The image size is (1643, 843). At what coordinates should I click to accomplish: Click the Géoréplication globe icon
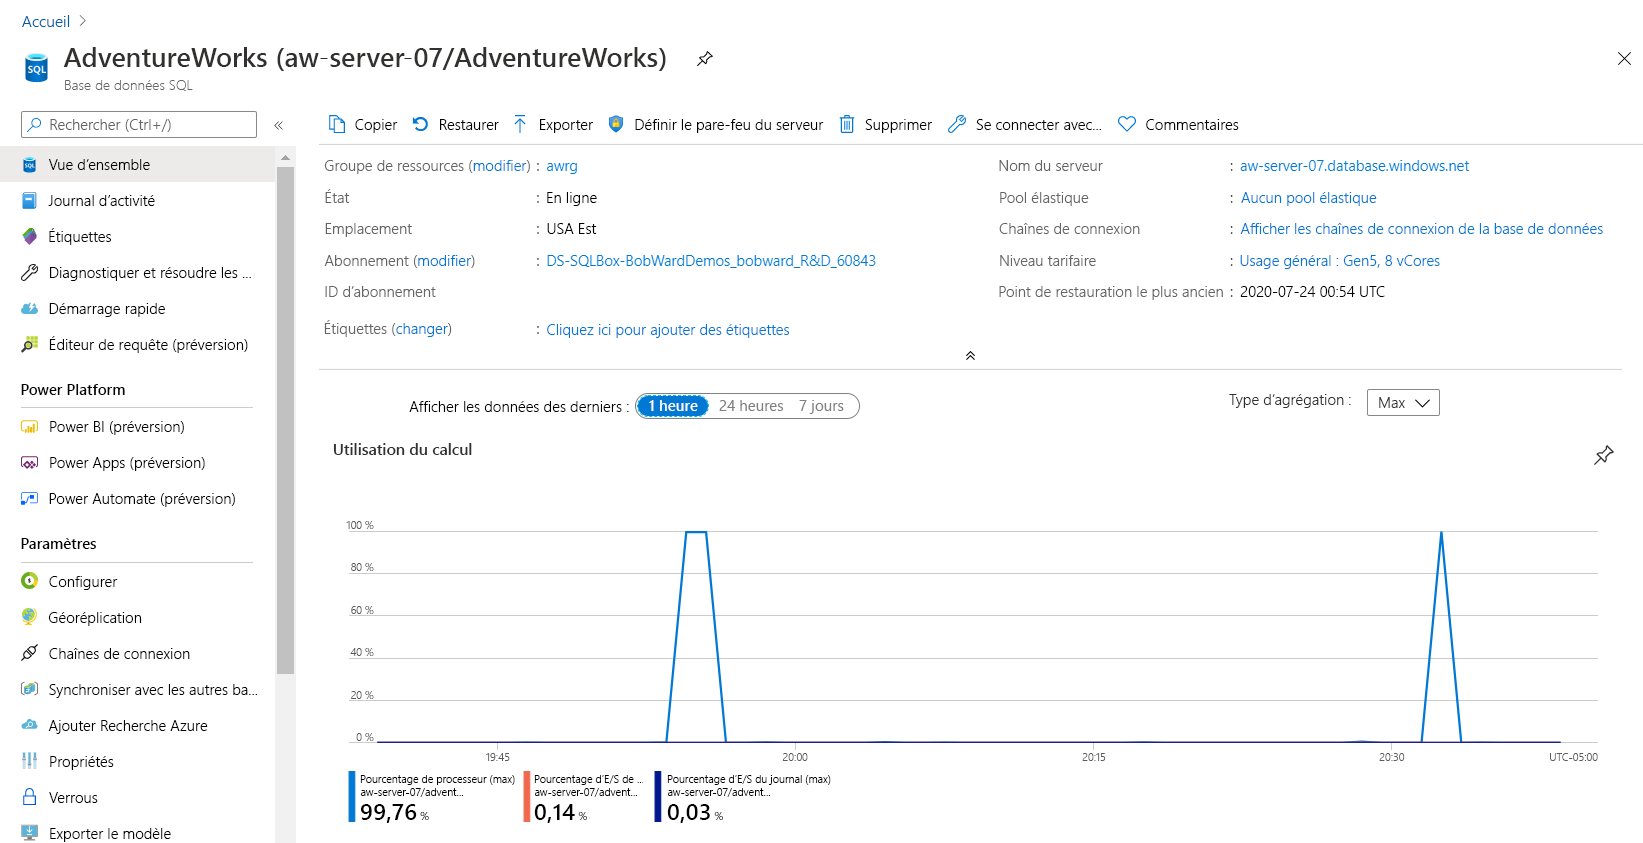click(30, 617)
